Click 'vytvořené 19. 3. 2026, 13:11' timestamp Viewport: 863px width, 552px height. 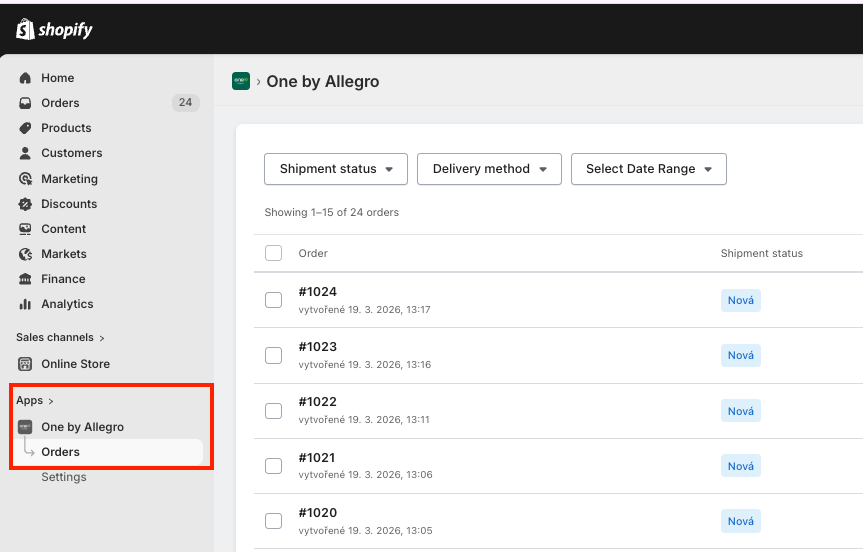coord(364,420)
